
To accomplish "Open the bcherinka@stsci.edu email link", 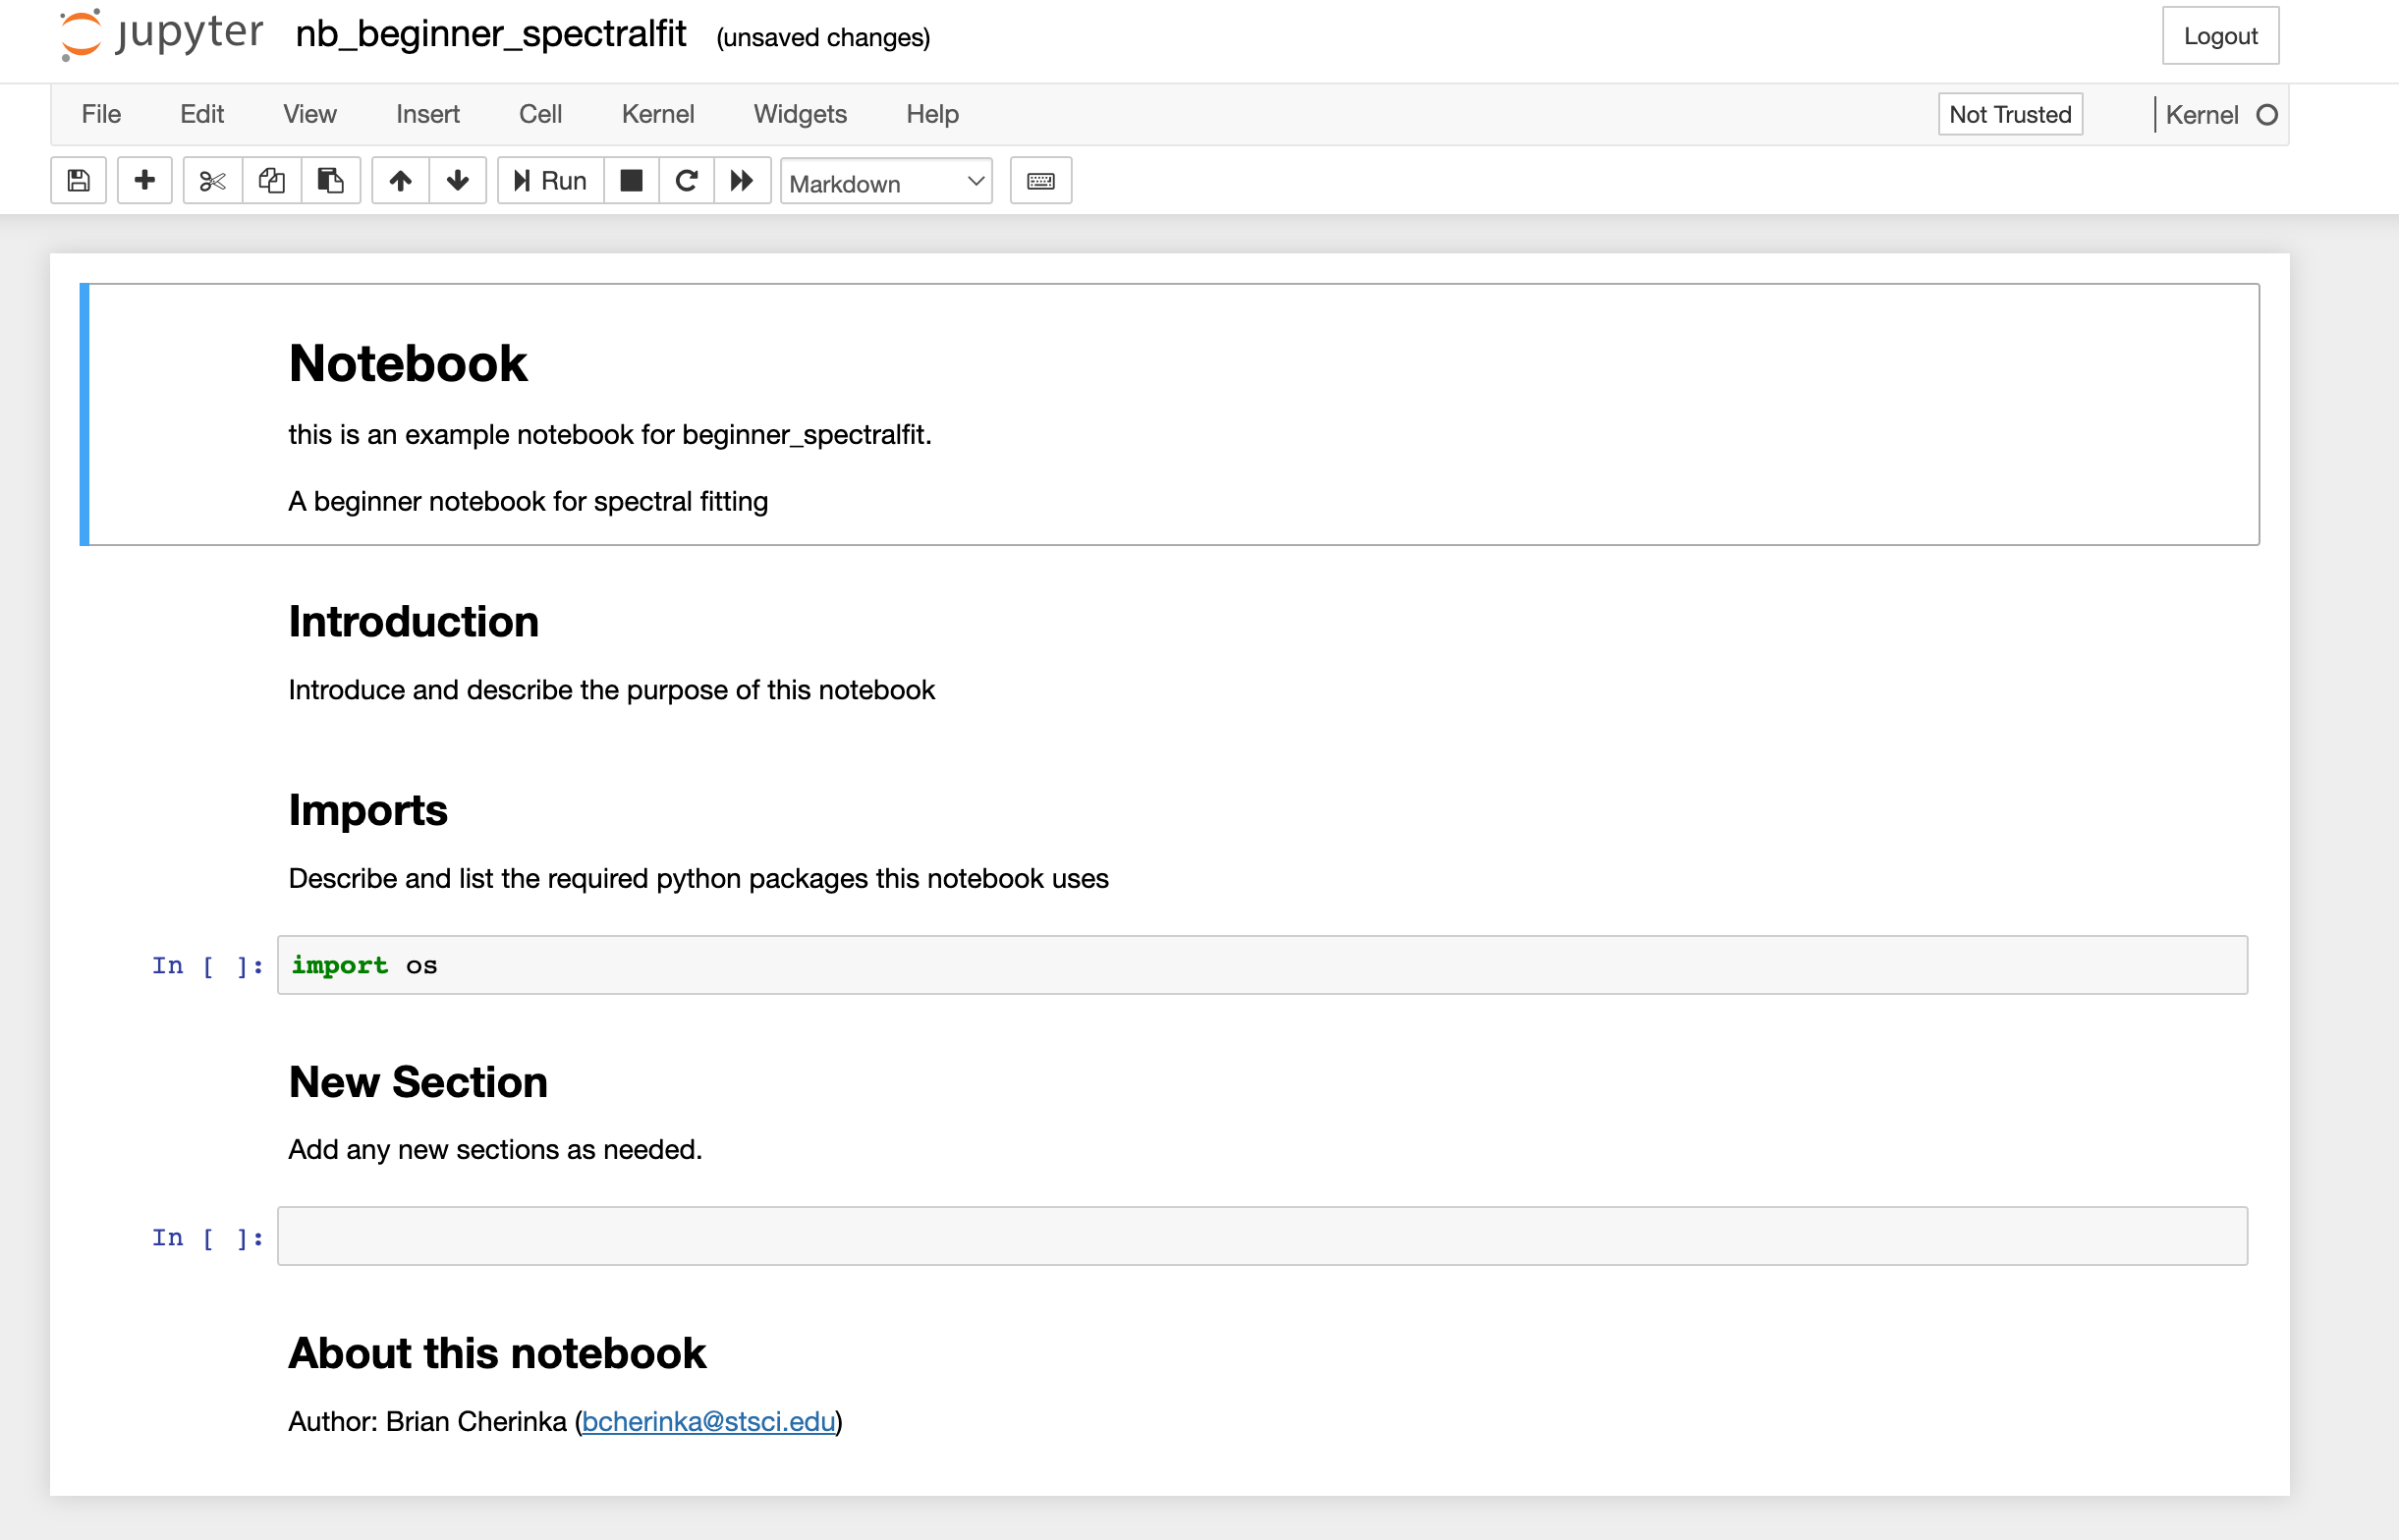I will pos(709,1420).
